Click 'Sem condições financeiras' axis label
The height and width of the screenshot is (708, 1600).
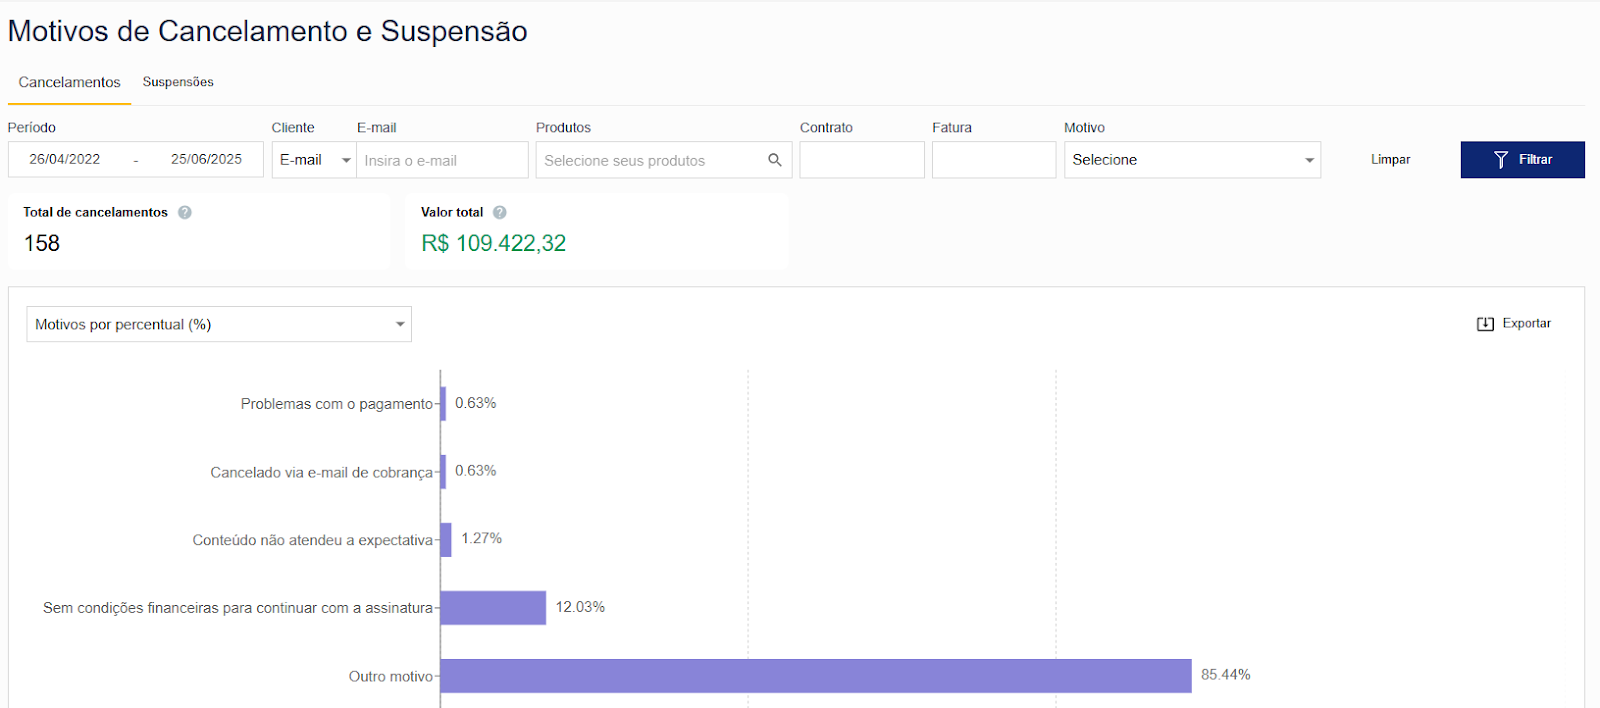[238, 608]
